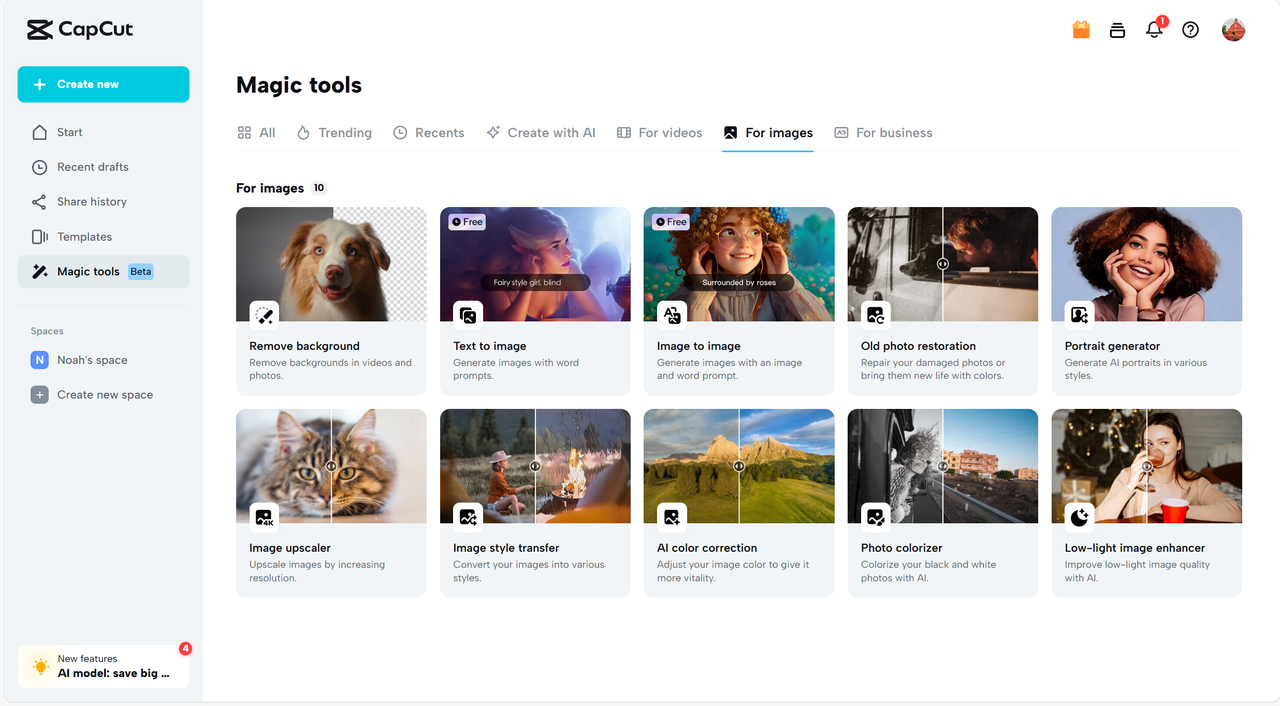Click the Old photo restoration title text
This screenshot has height=706, width=1280.
click(918, 346)
